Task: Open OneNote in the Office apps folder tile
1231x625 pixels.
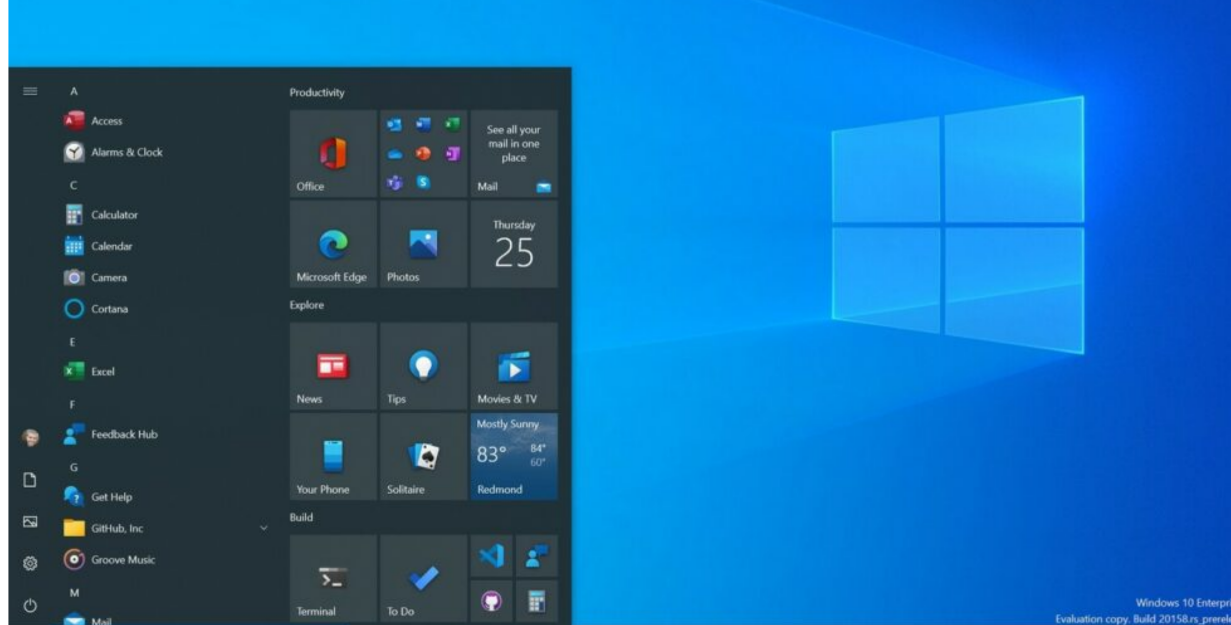Action: [452, 154]
